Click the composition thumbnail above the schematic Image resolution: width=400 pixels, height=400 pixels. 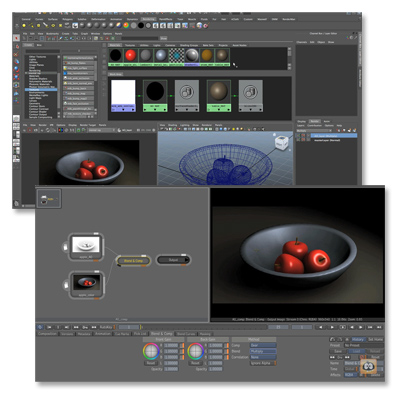49,199
